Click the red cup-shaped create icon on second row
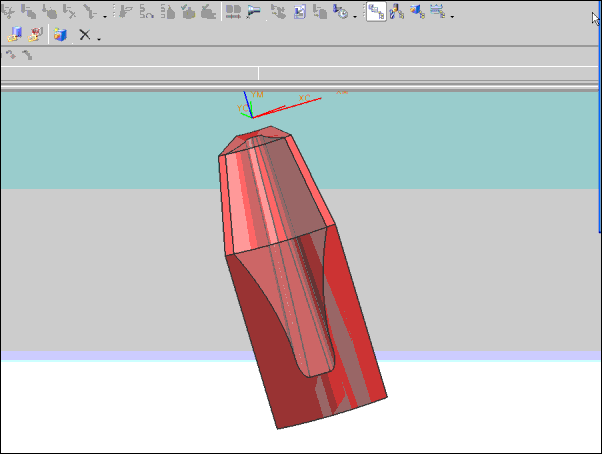Viewport: 602px width, 454px height. pos(35,35)
